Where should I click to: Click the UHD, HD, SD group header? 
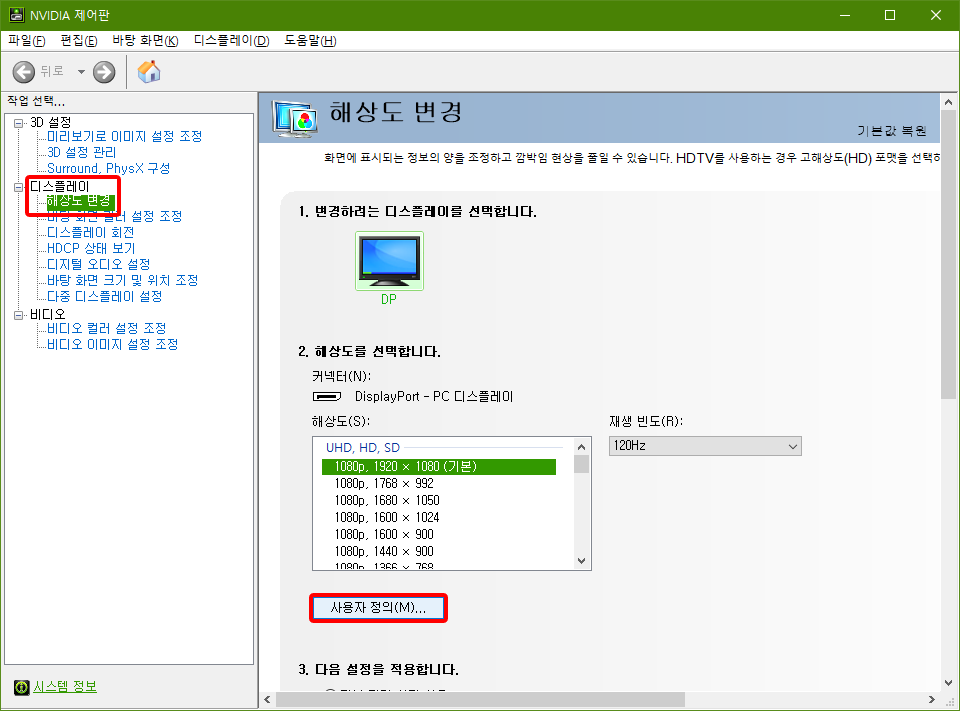(x=362, y=448)
